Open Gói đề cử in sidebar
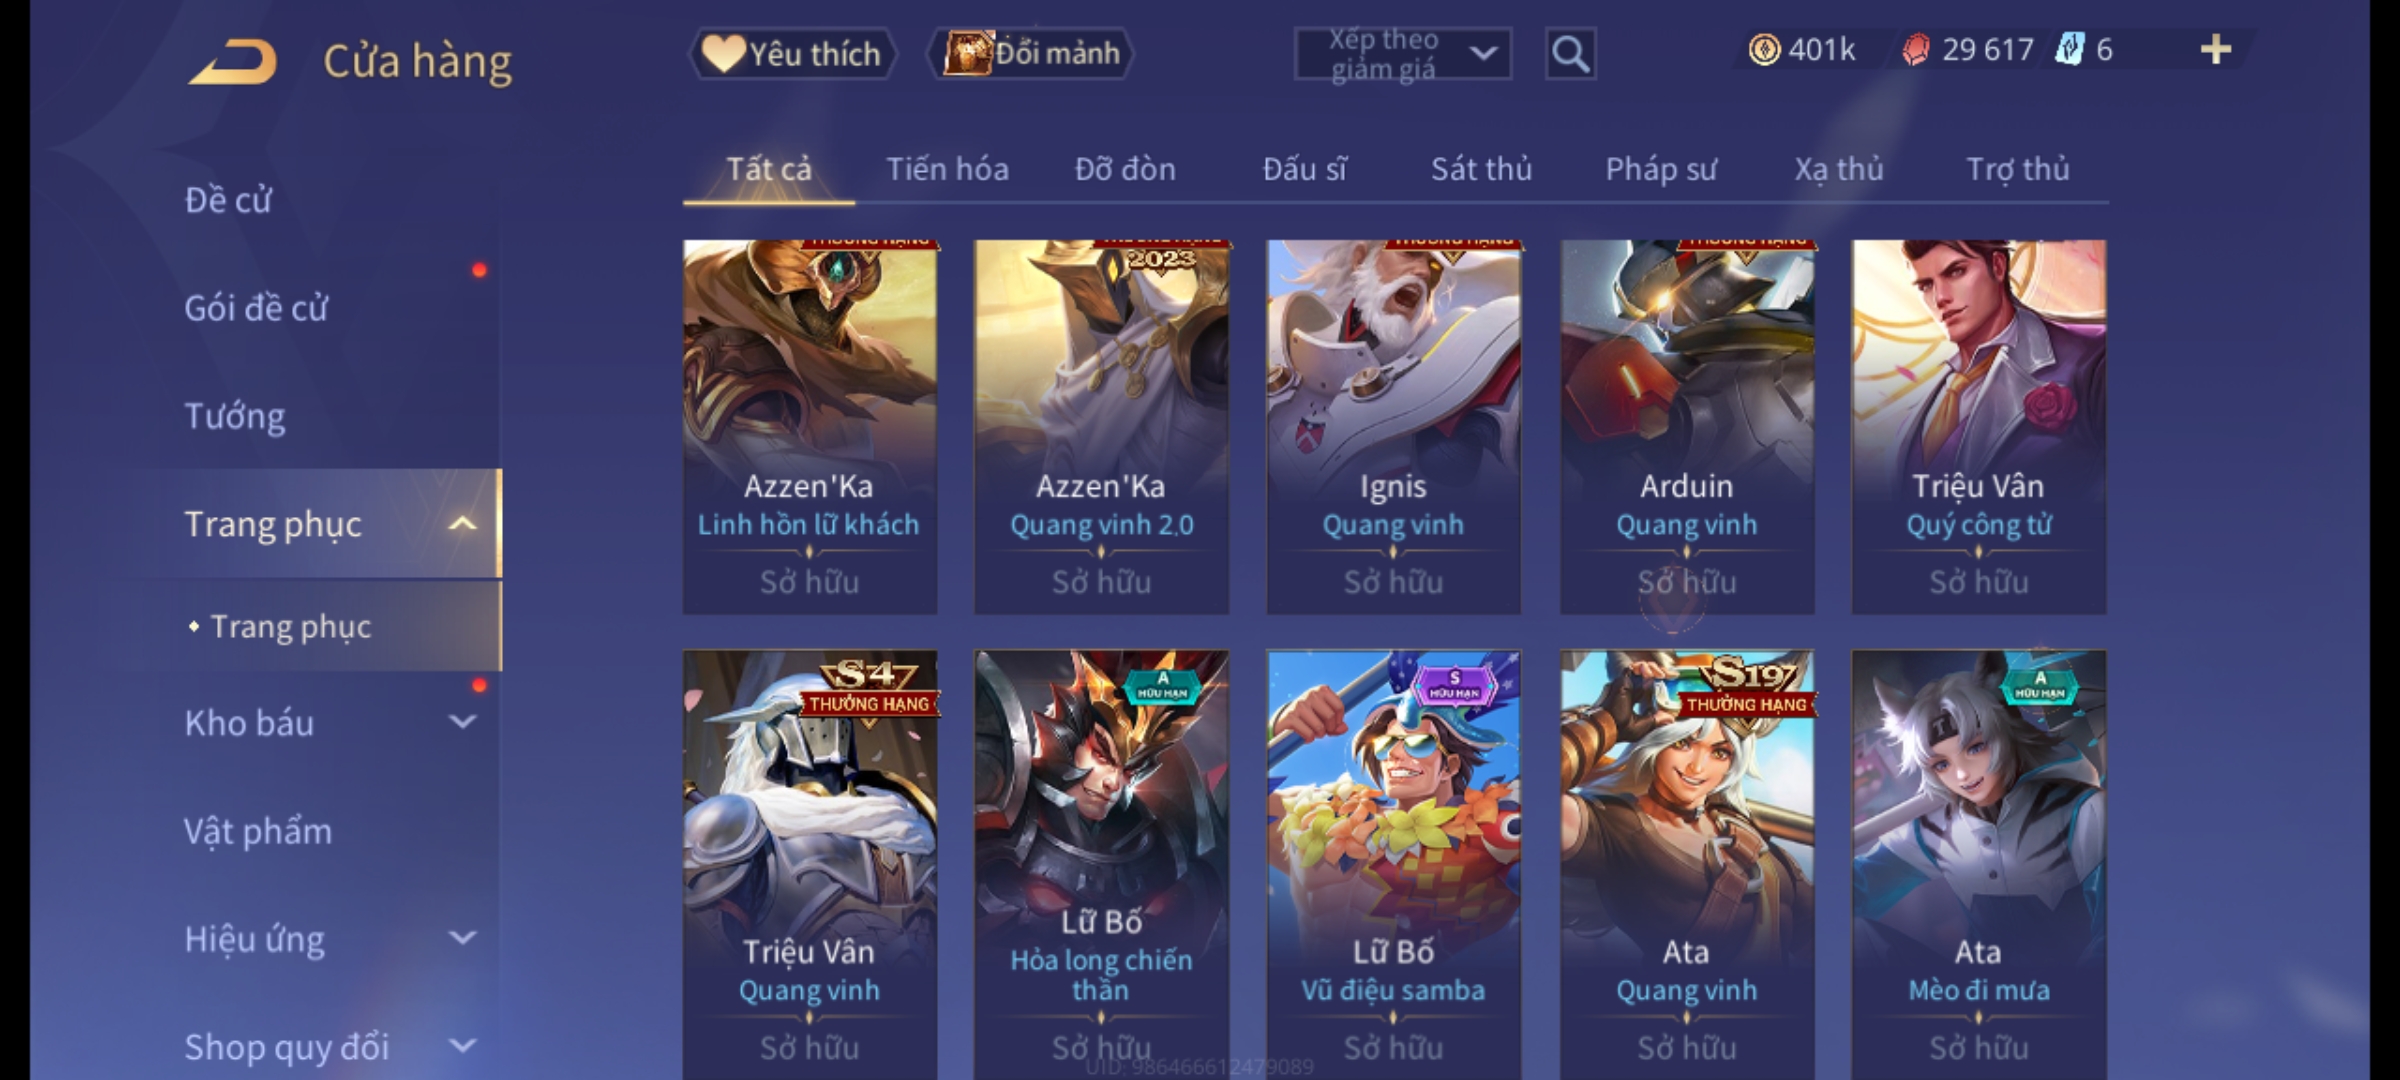 click(x=256, y=308)
